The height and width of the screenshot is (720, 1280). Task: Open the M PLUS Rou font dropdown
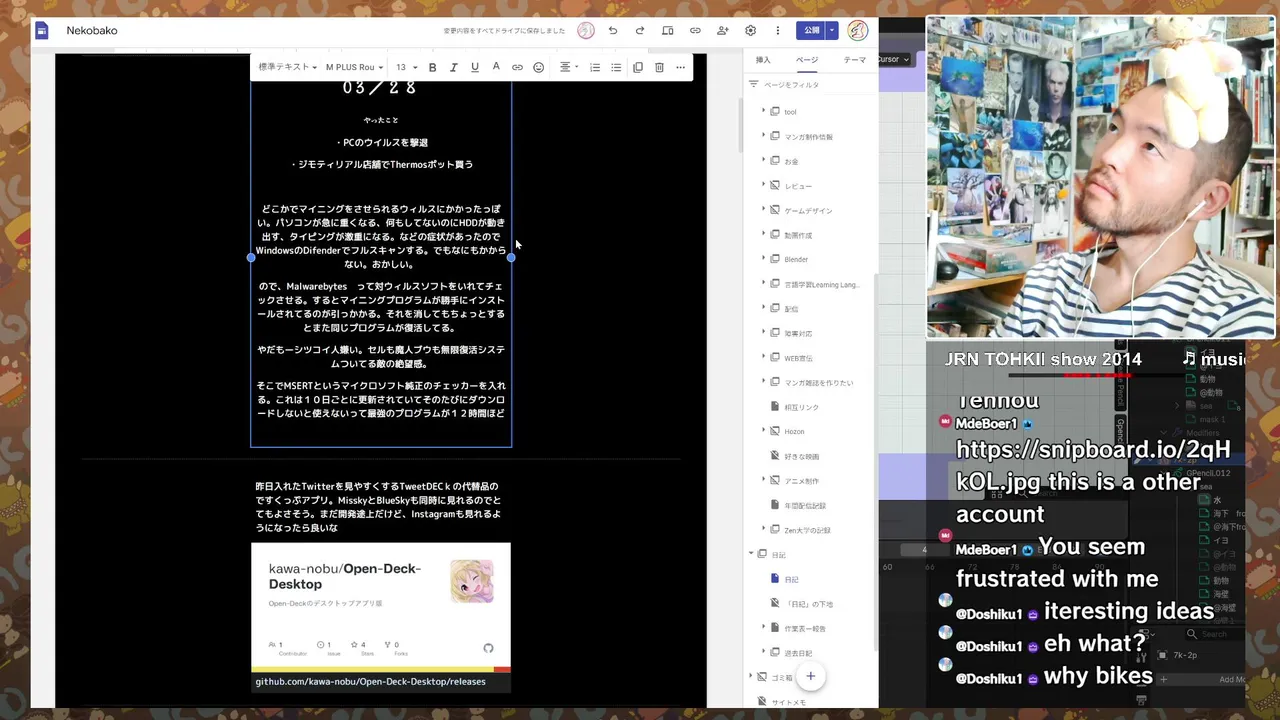click(x=354, y=67)
